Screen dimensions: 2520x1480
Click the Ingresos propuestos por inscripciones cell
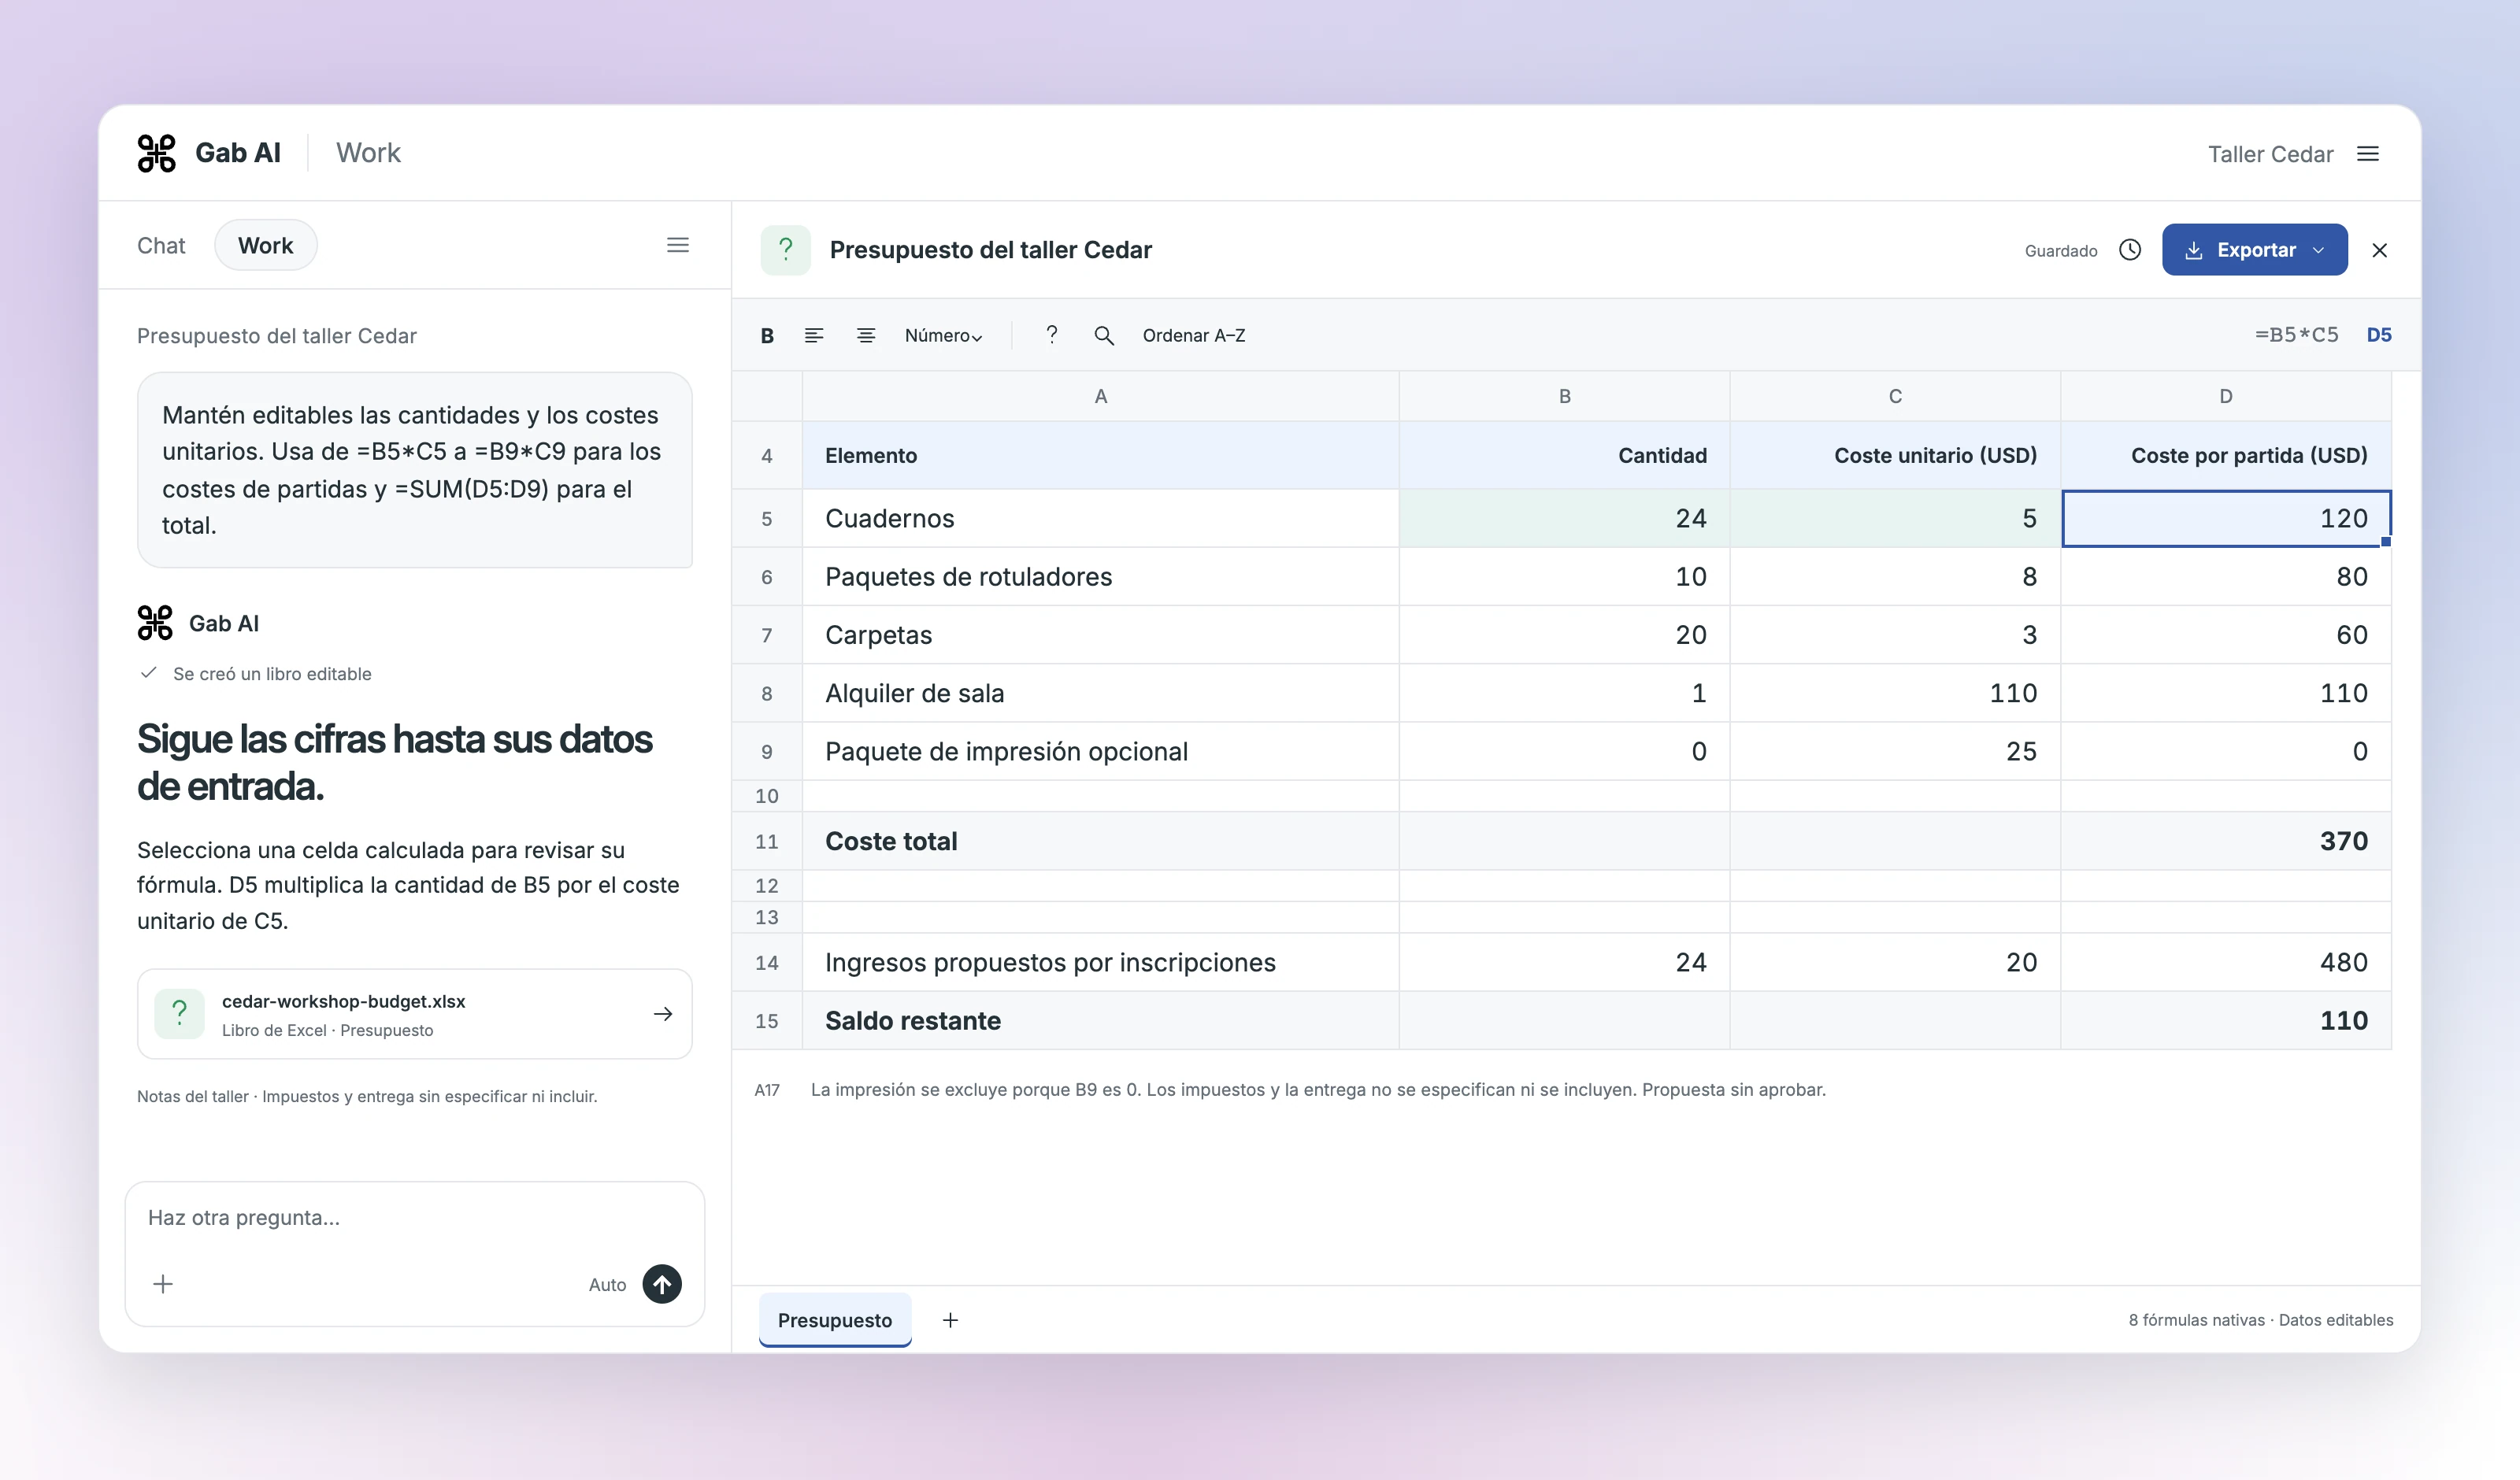tap(1101, 963)
